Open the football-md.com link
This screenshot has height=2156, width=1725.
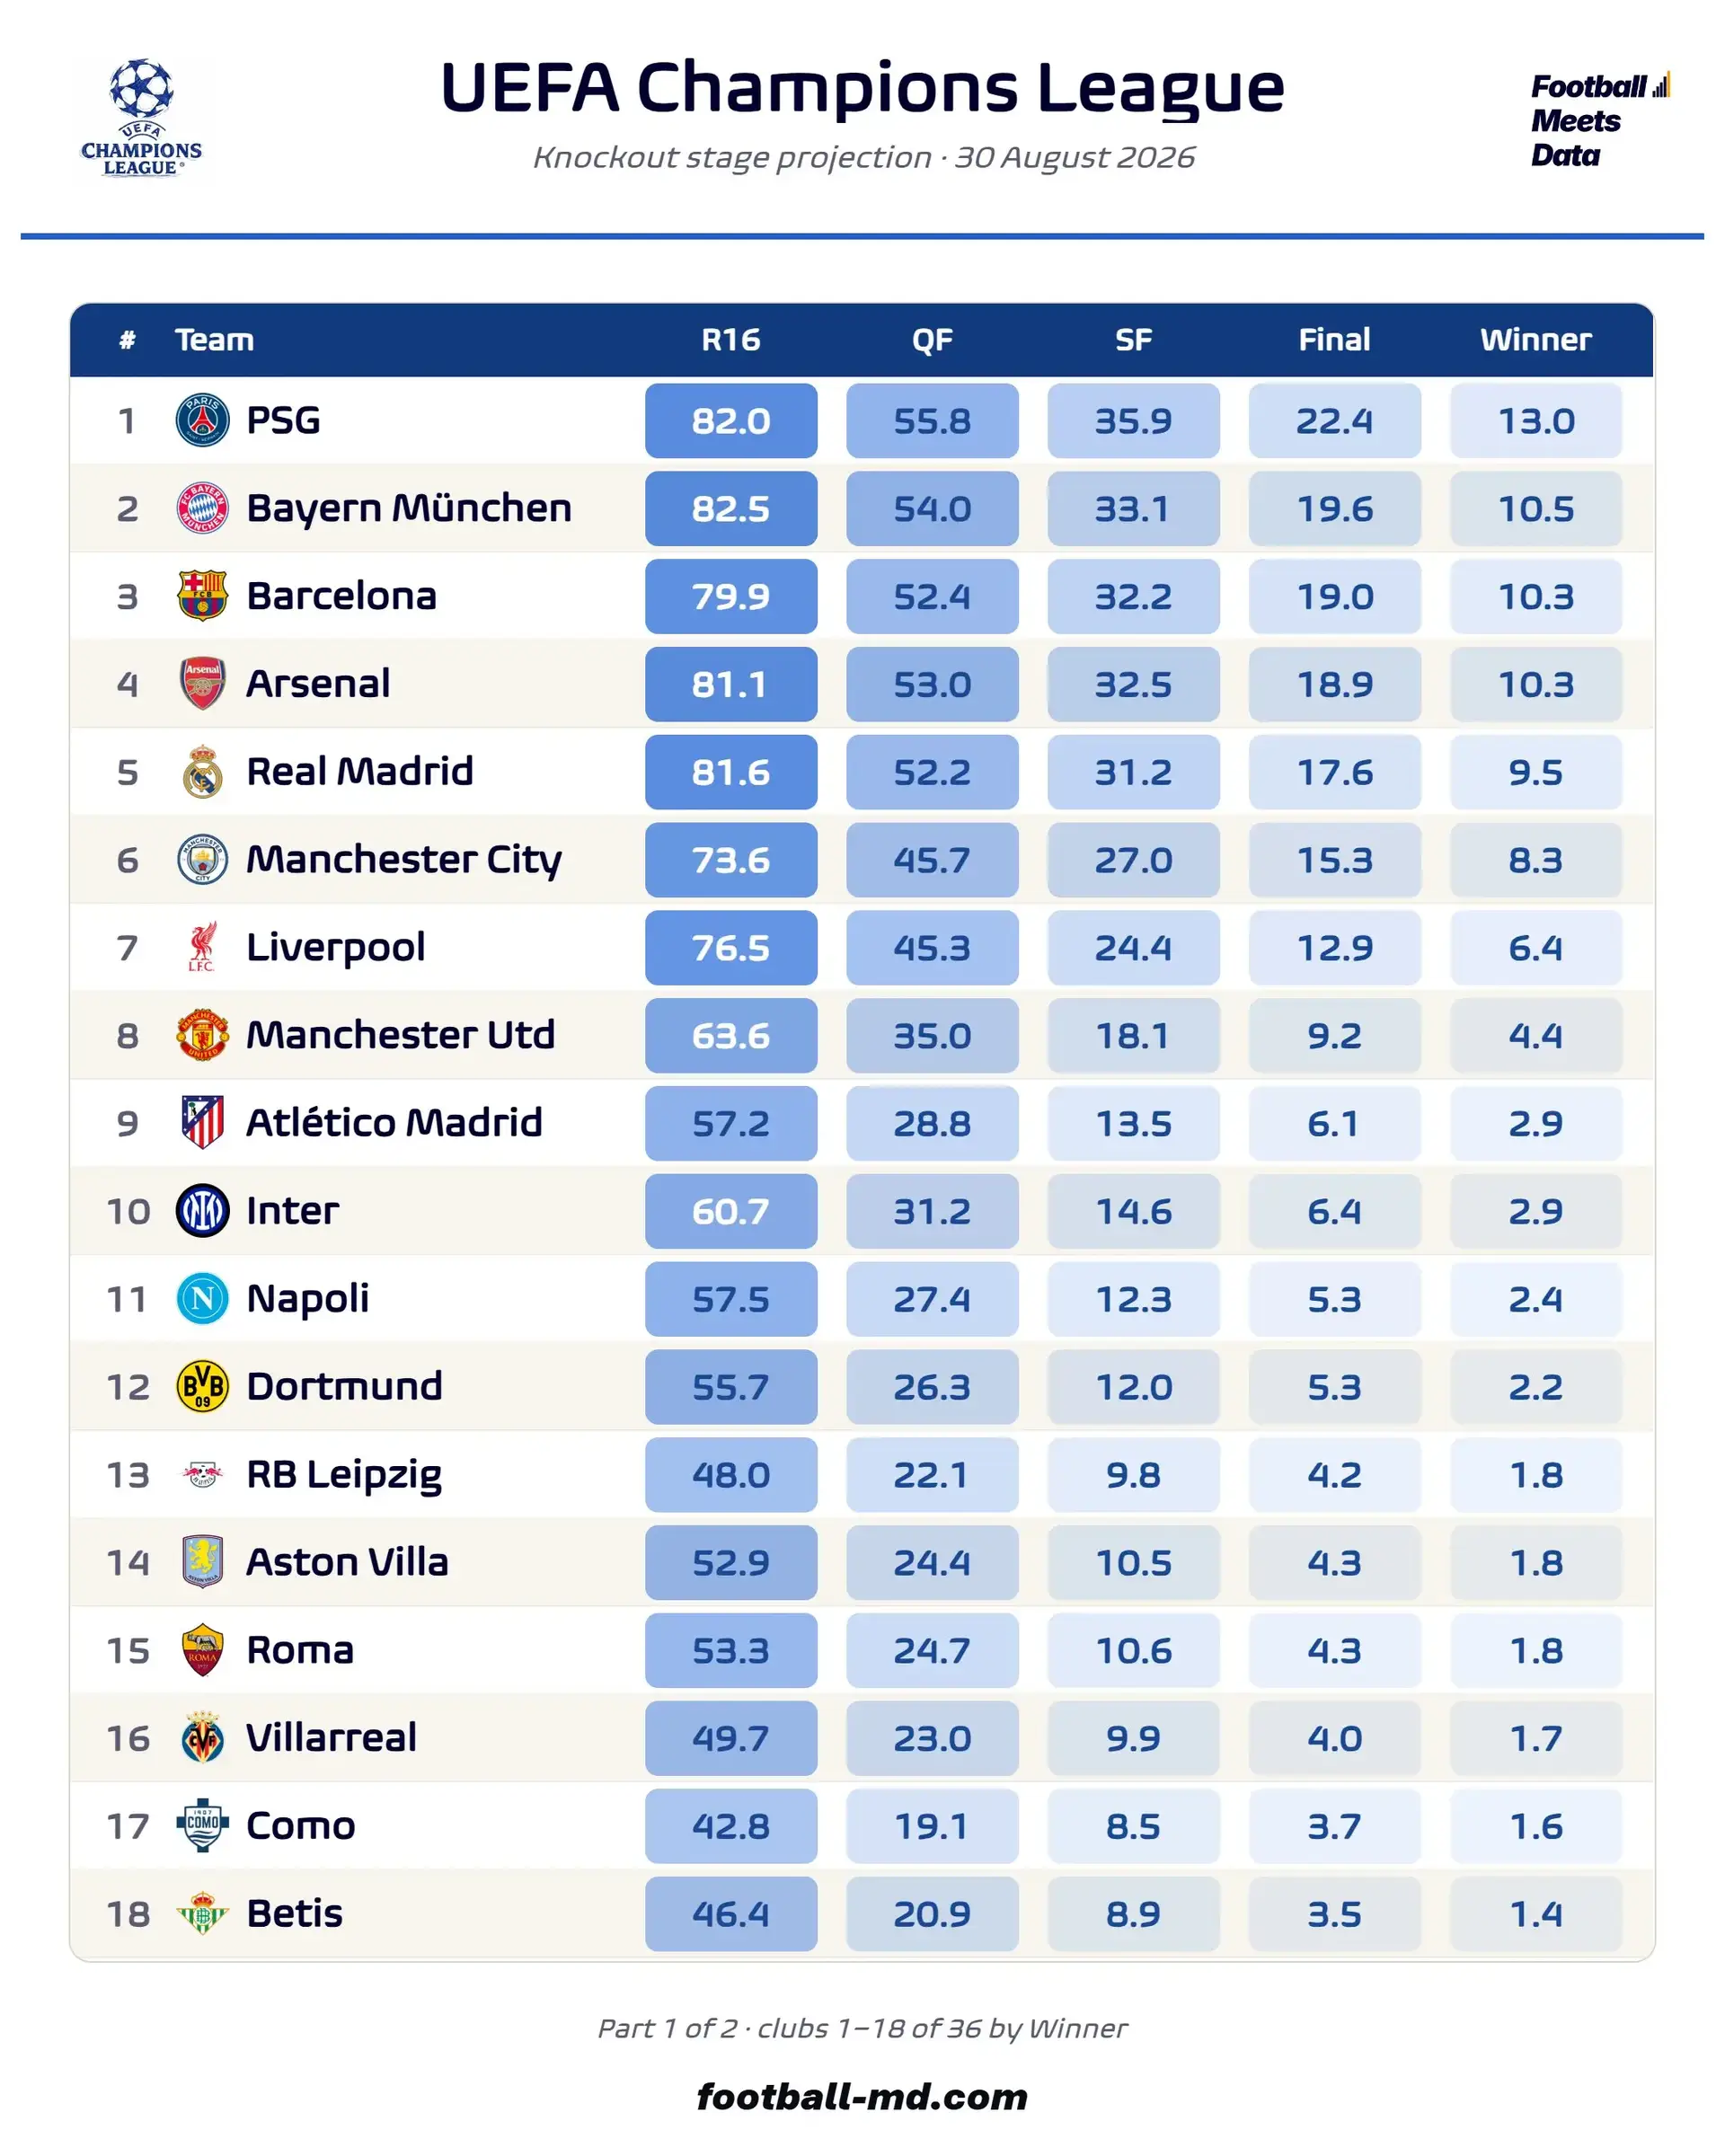pyautogui.click(x=862, y=2096)
